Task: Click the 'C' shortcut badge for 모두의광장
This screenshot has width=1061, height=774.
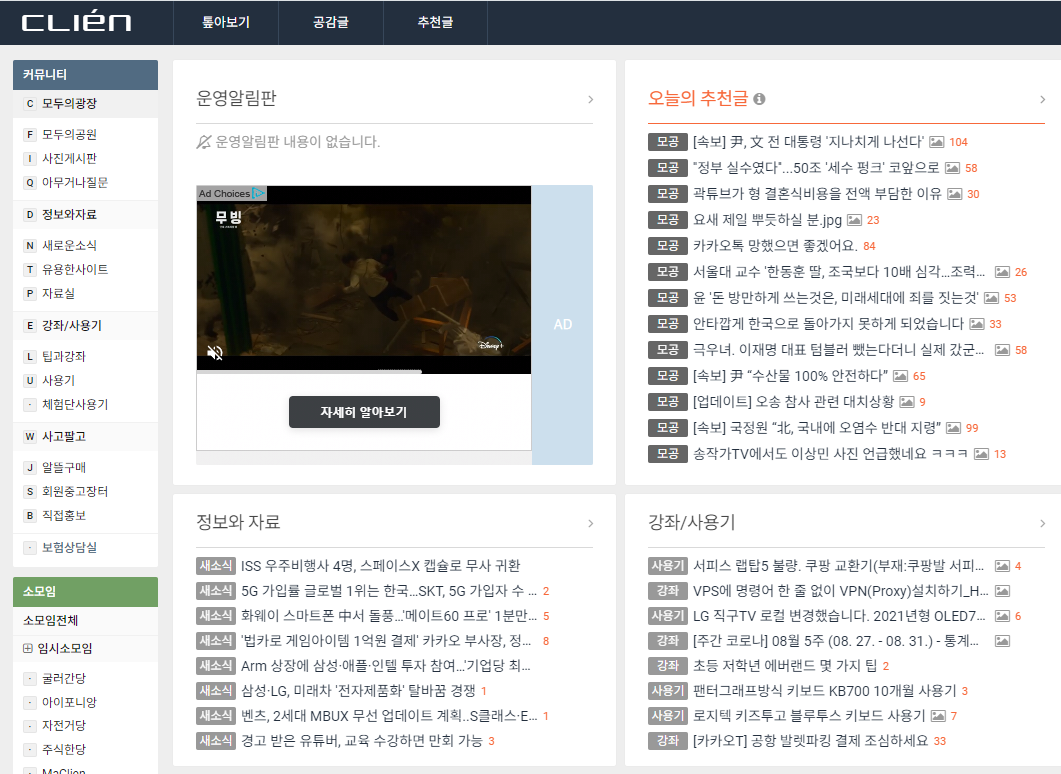Action: pos(30,104)
